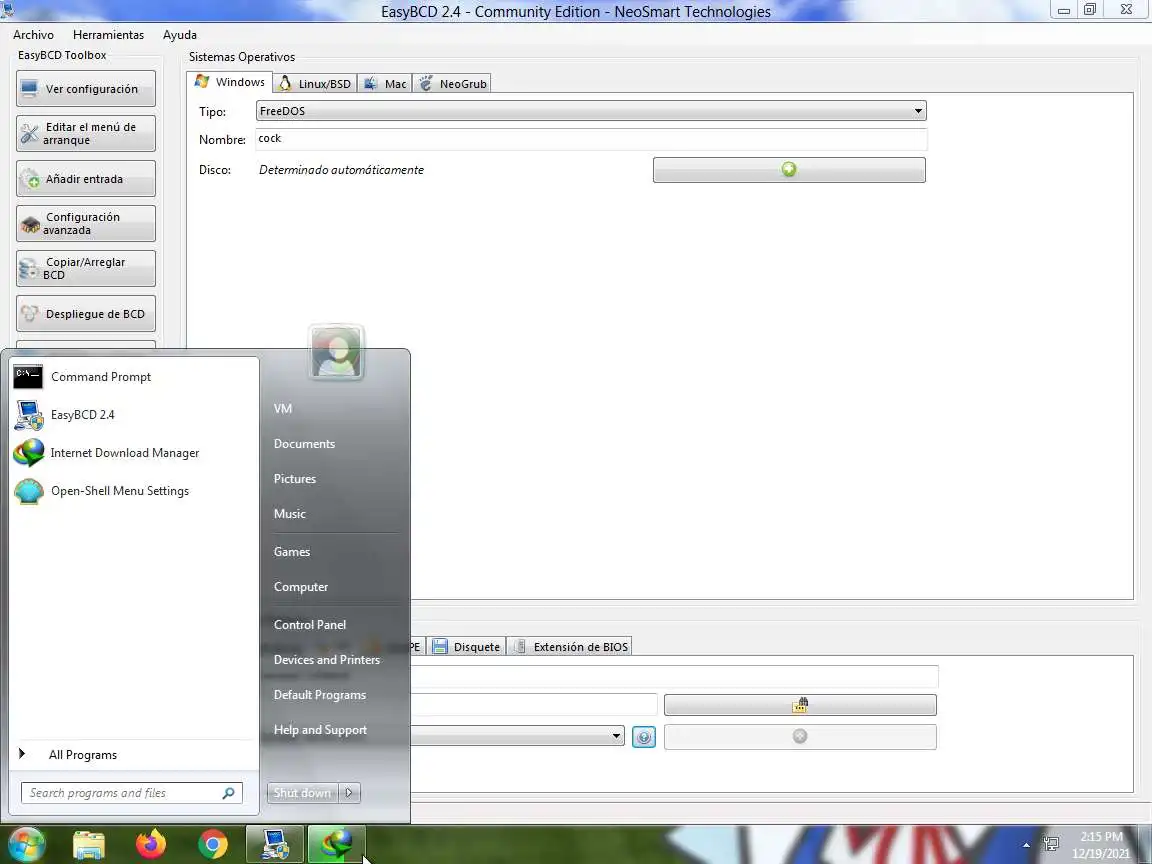Image resolution: width=1152 pixels, height=864 pixels.
Task: Switch to Extensión de BIOS tab
Action: pos(571,647)
